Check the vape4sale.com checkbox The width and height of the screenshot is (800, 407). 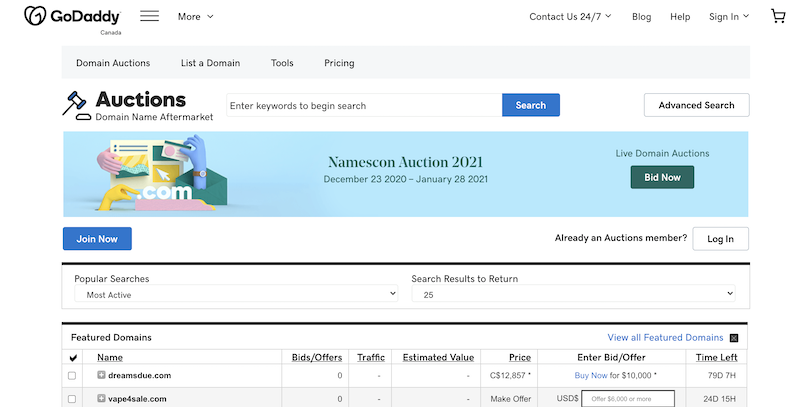click(x=72, y=399)
